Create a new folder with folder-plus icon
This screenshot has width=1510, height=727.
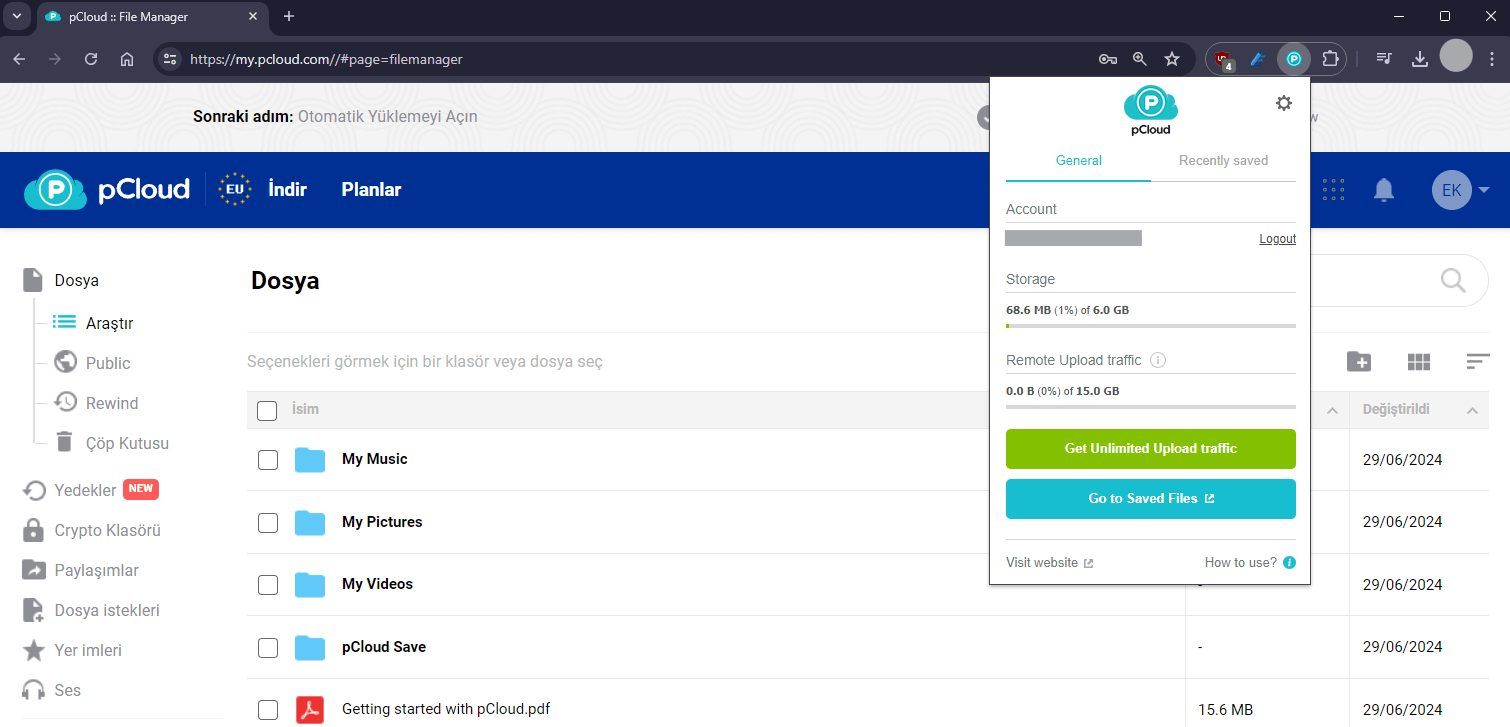[x=1359, y=362]
